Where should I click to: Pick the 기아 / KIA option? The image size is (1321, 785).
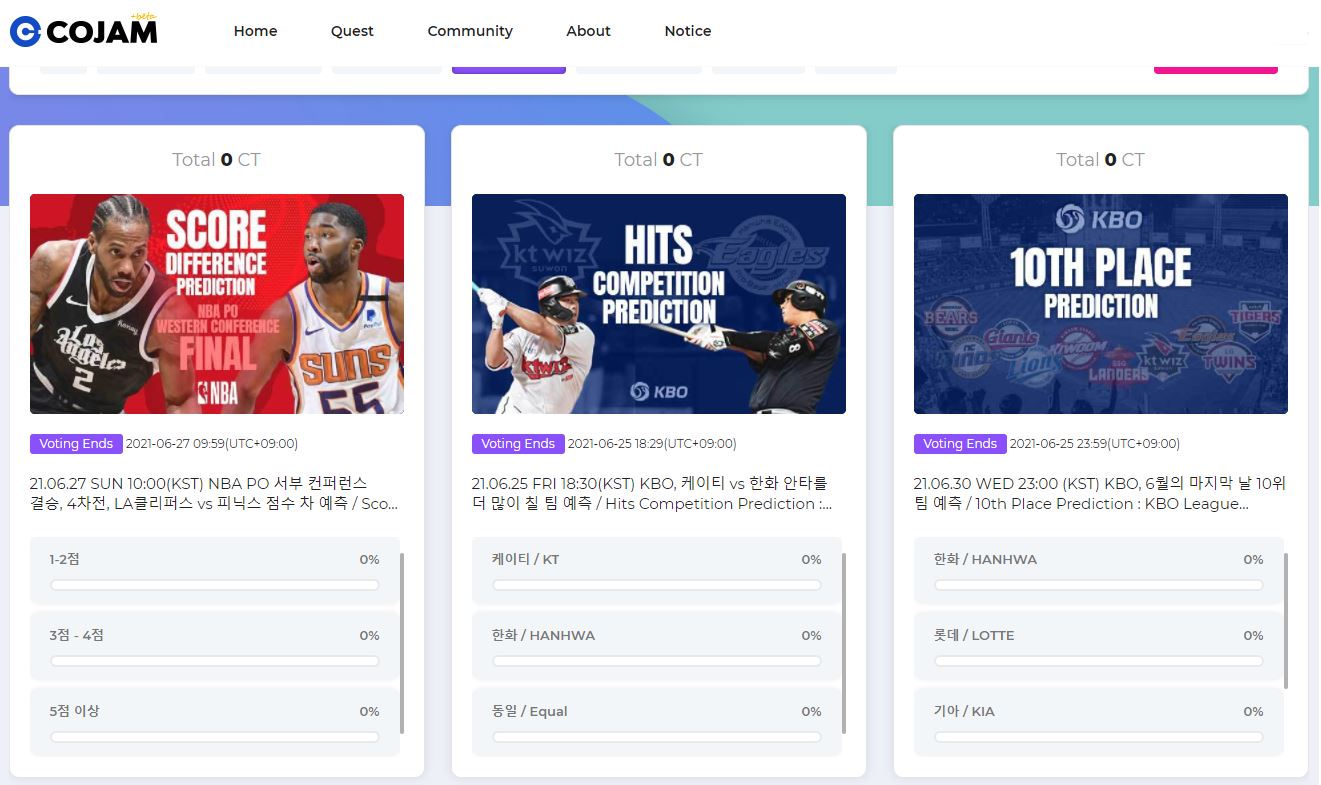(1098, 723)
